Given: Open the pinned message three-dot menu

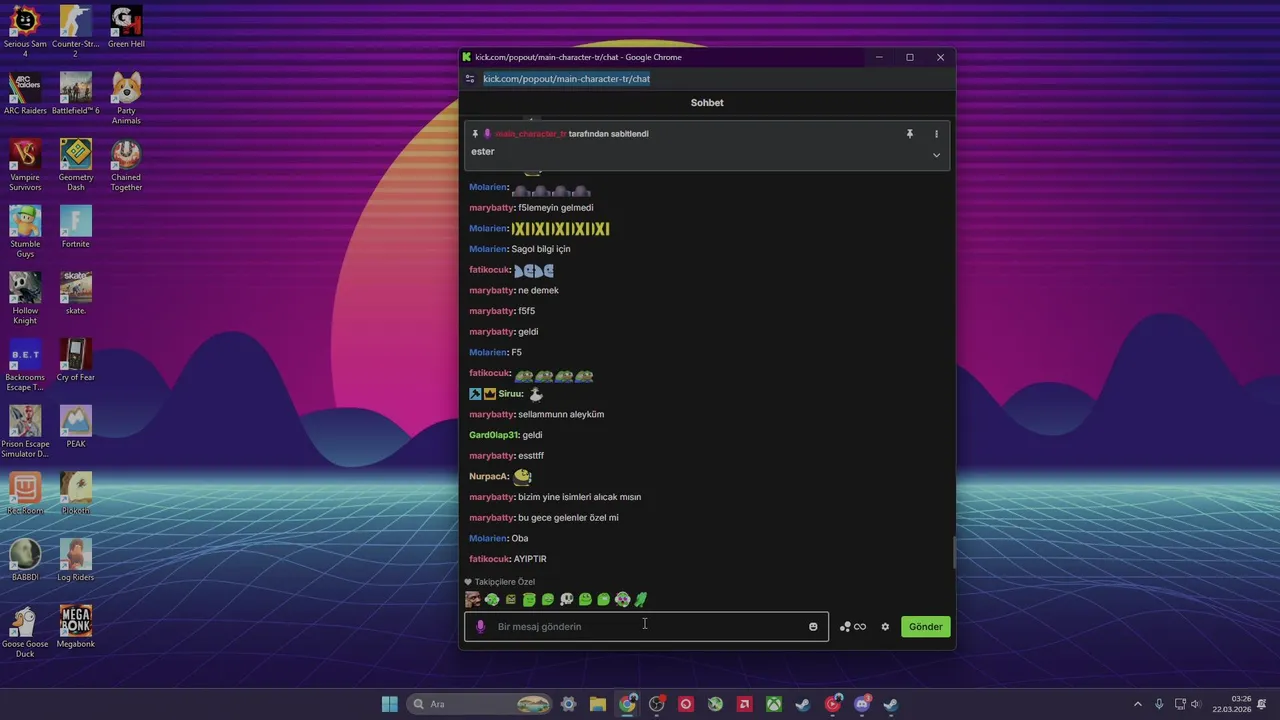Looking at the screenshot, I should (936, 134).
